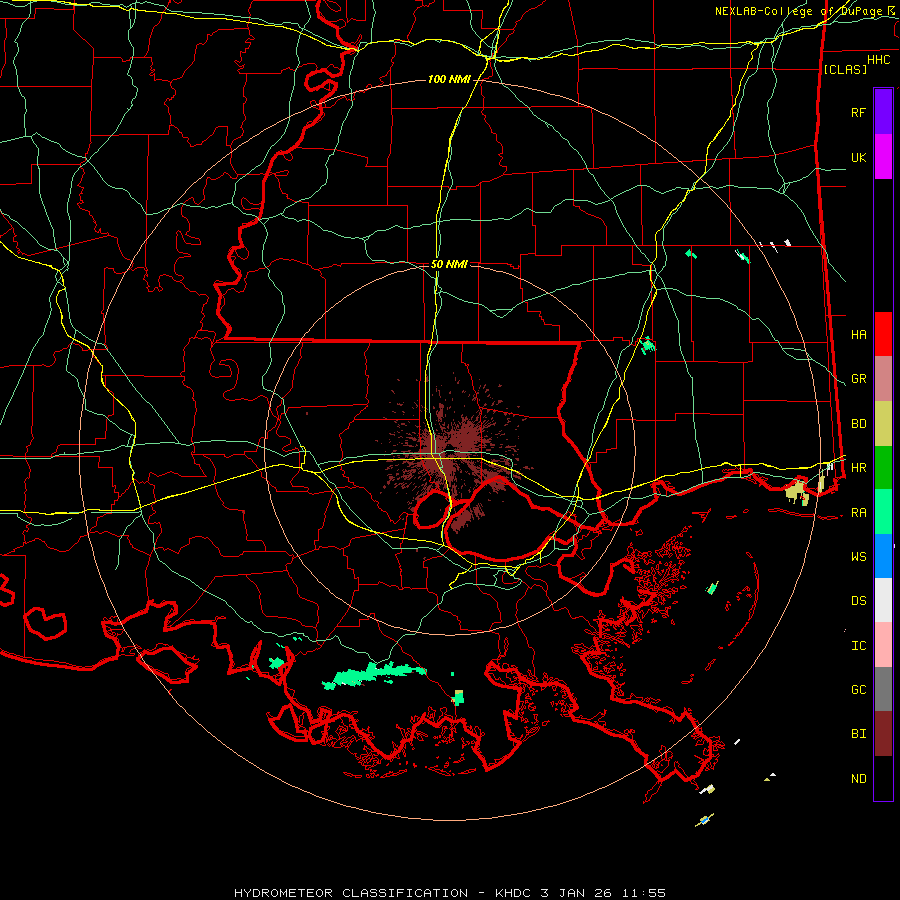Click the NEXLAB-College of DuPage credit text
900x900 pixels.
(x=799, y=11)
